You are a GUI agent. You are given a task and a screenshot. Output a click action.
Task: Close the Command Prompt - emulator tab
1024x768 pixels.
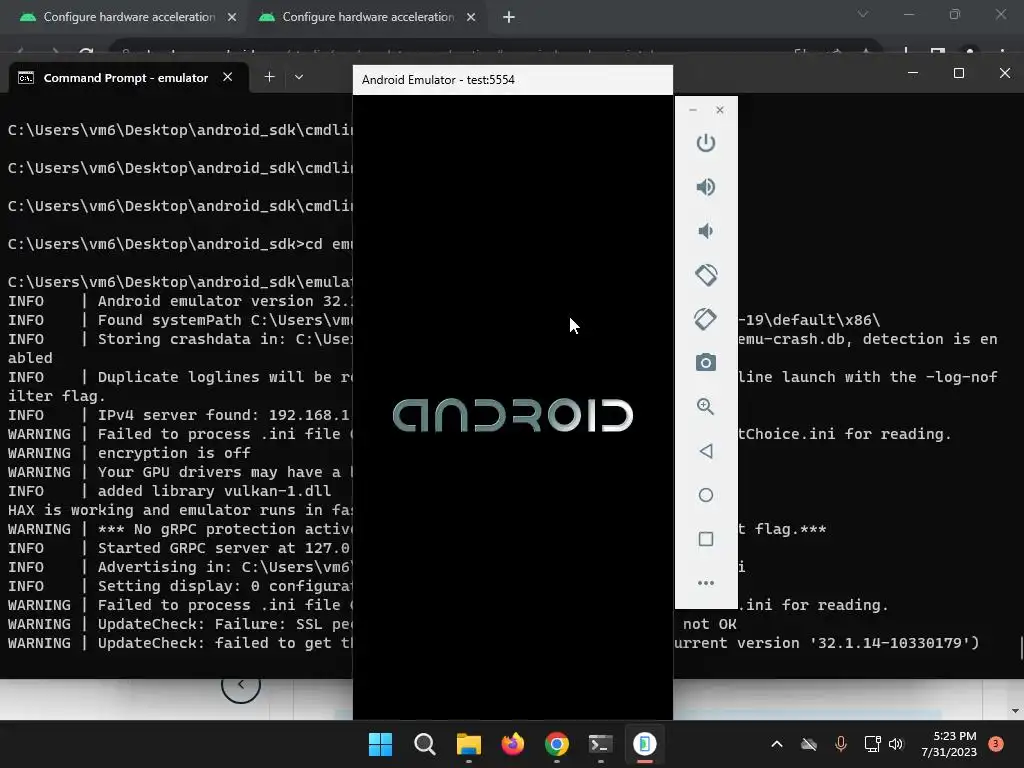[x=227, y=77]
